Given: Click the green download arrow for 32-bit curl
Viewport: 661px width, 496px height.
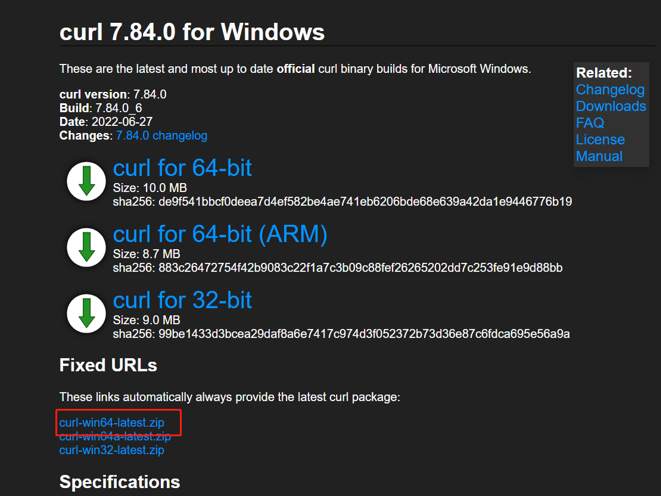Looking at the screenshot, I should pos(86,314).
